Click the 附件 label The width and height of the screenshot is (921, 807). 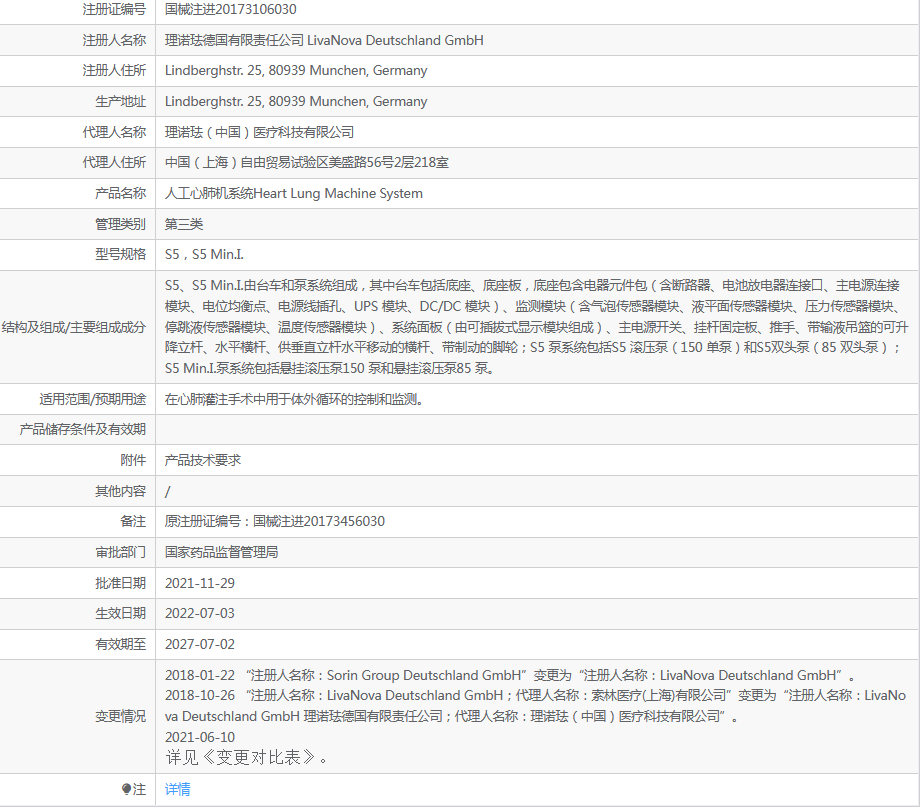point(133,460)
